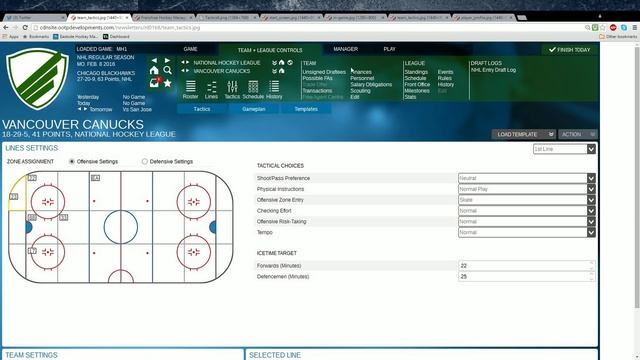
Task: Select the player marker in the yellow corner zone
Action: click(13, 197)
